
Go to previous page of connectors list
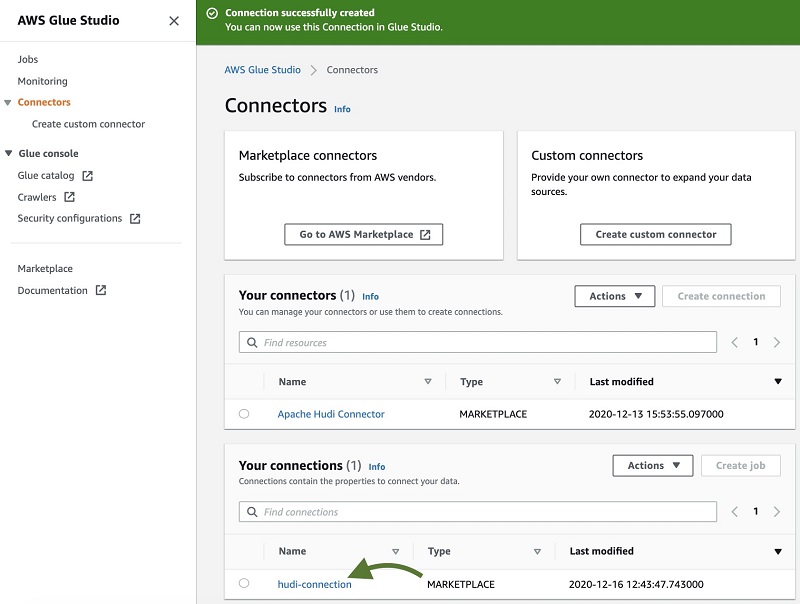(x=735, y=342)
